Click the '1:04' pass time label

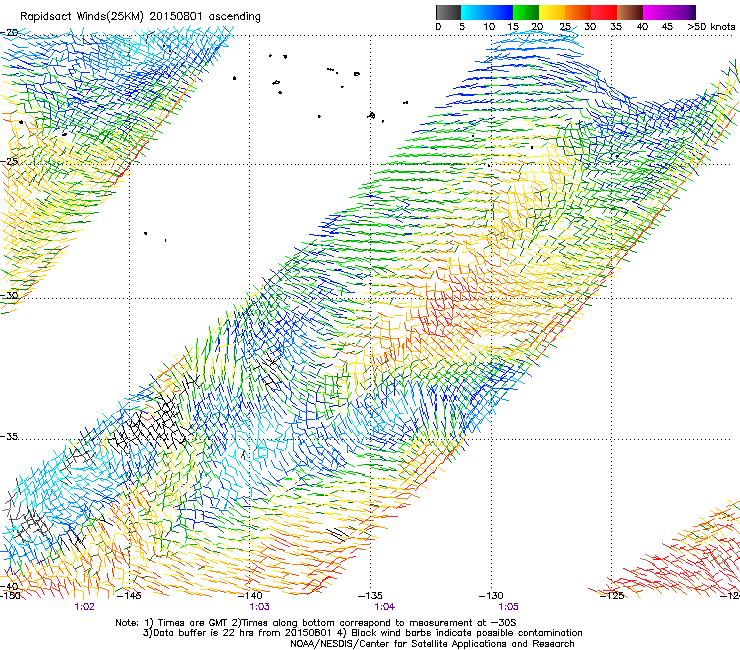click(385, 607)
